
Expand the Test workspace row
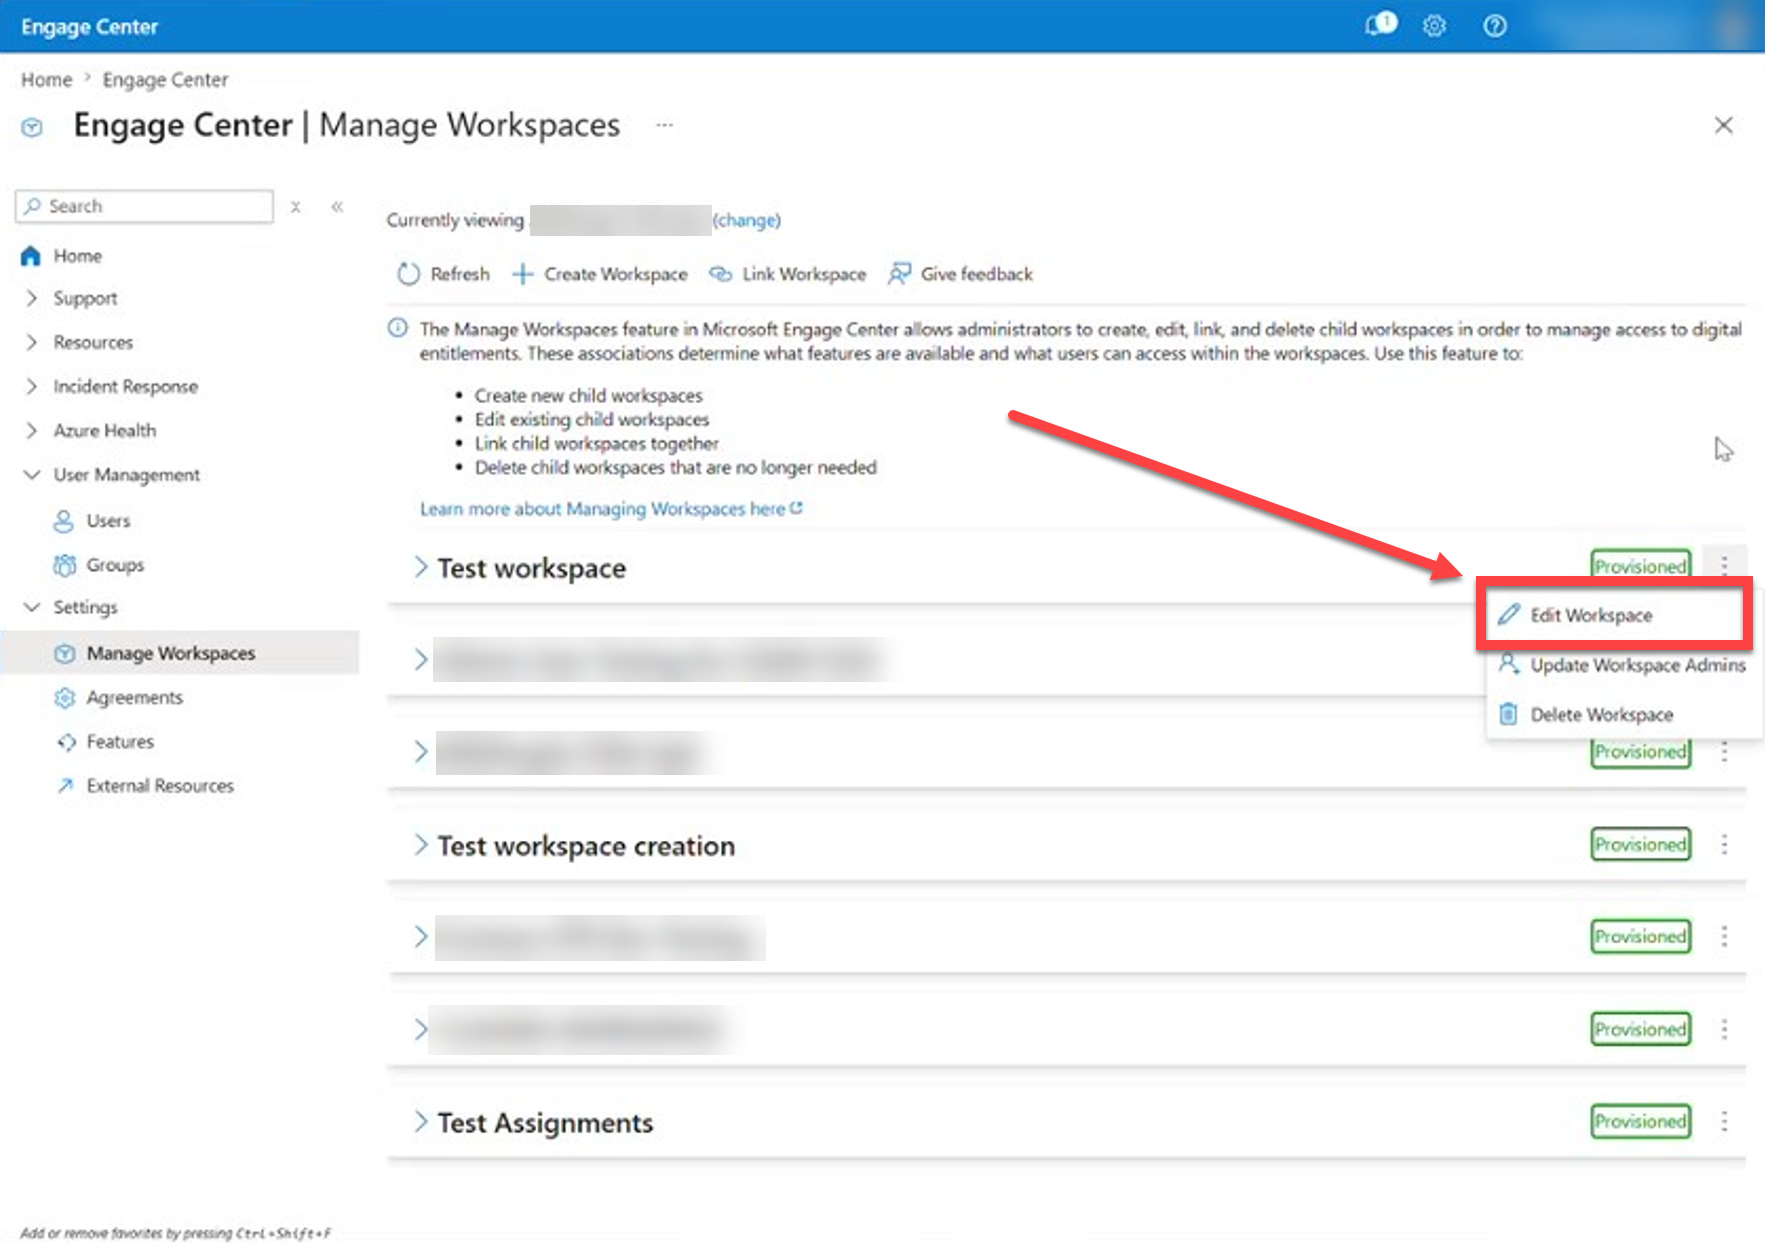pyautogui.click(x=421, y=567)
